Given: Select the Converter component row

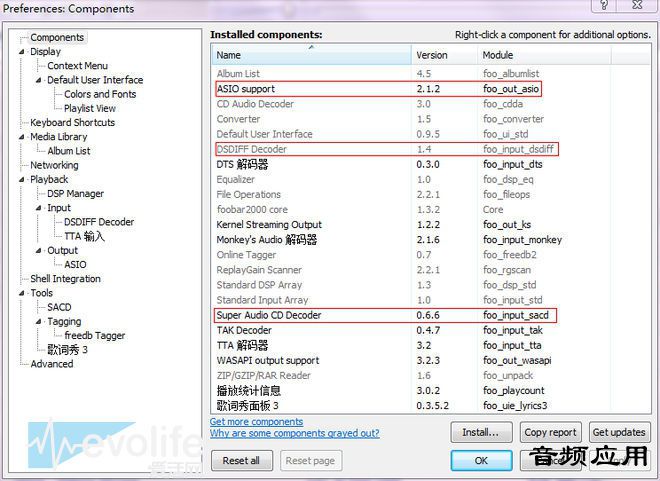Looking at the screenshot, I should click(431, 119).
